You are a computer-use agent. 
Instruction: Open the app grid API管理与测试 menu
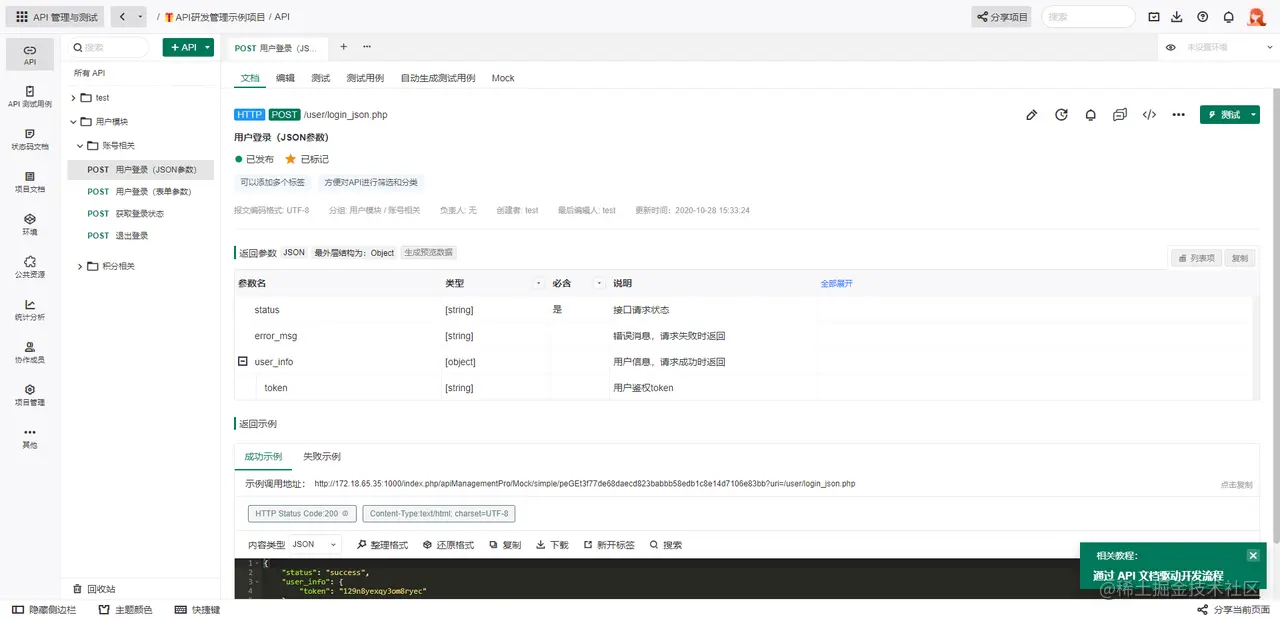(x=56, y=17)
